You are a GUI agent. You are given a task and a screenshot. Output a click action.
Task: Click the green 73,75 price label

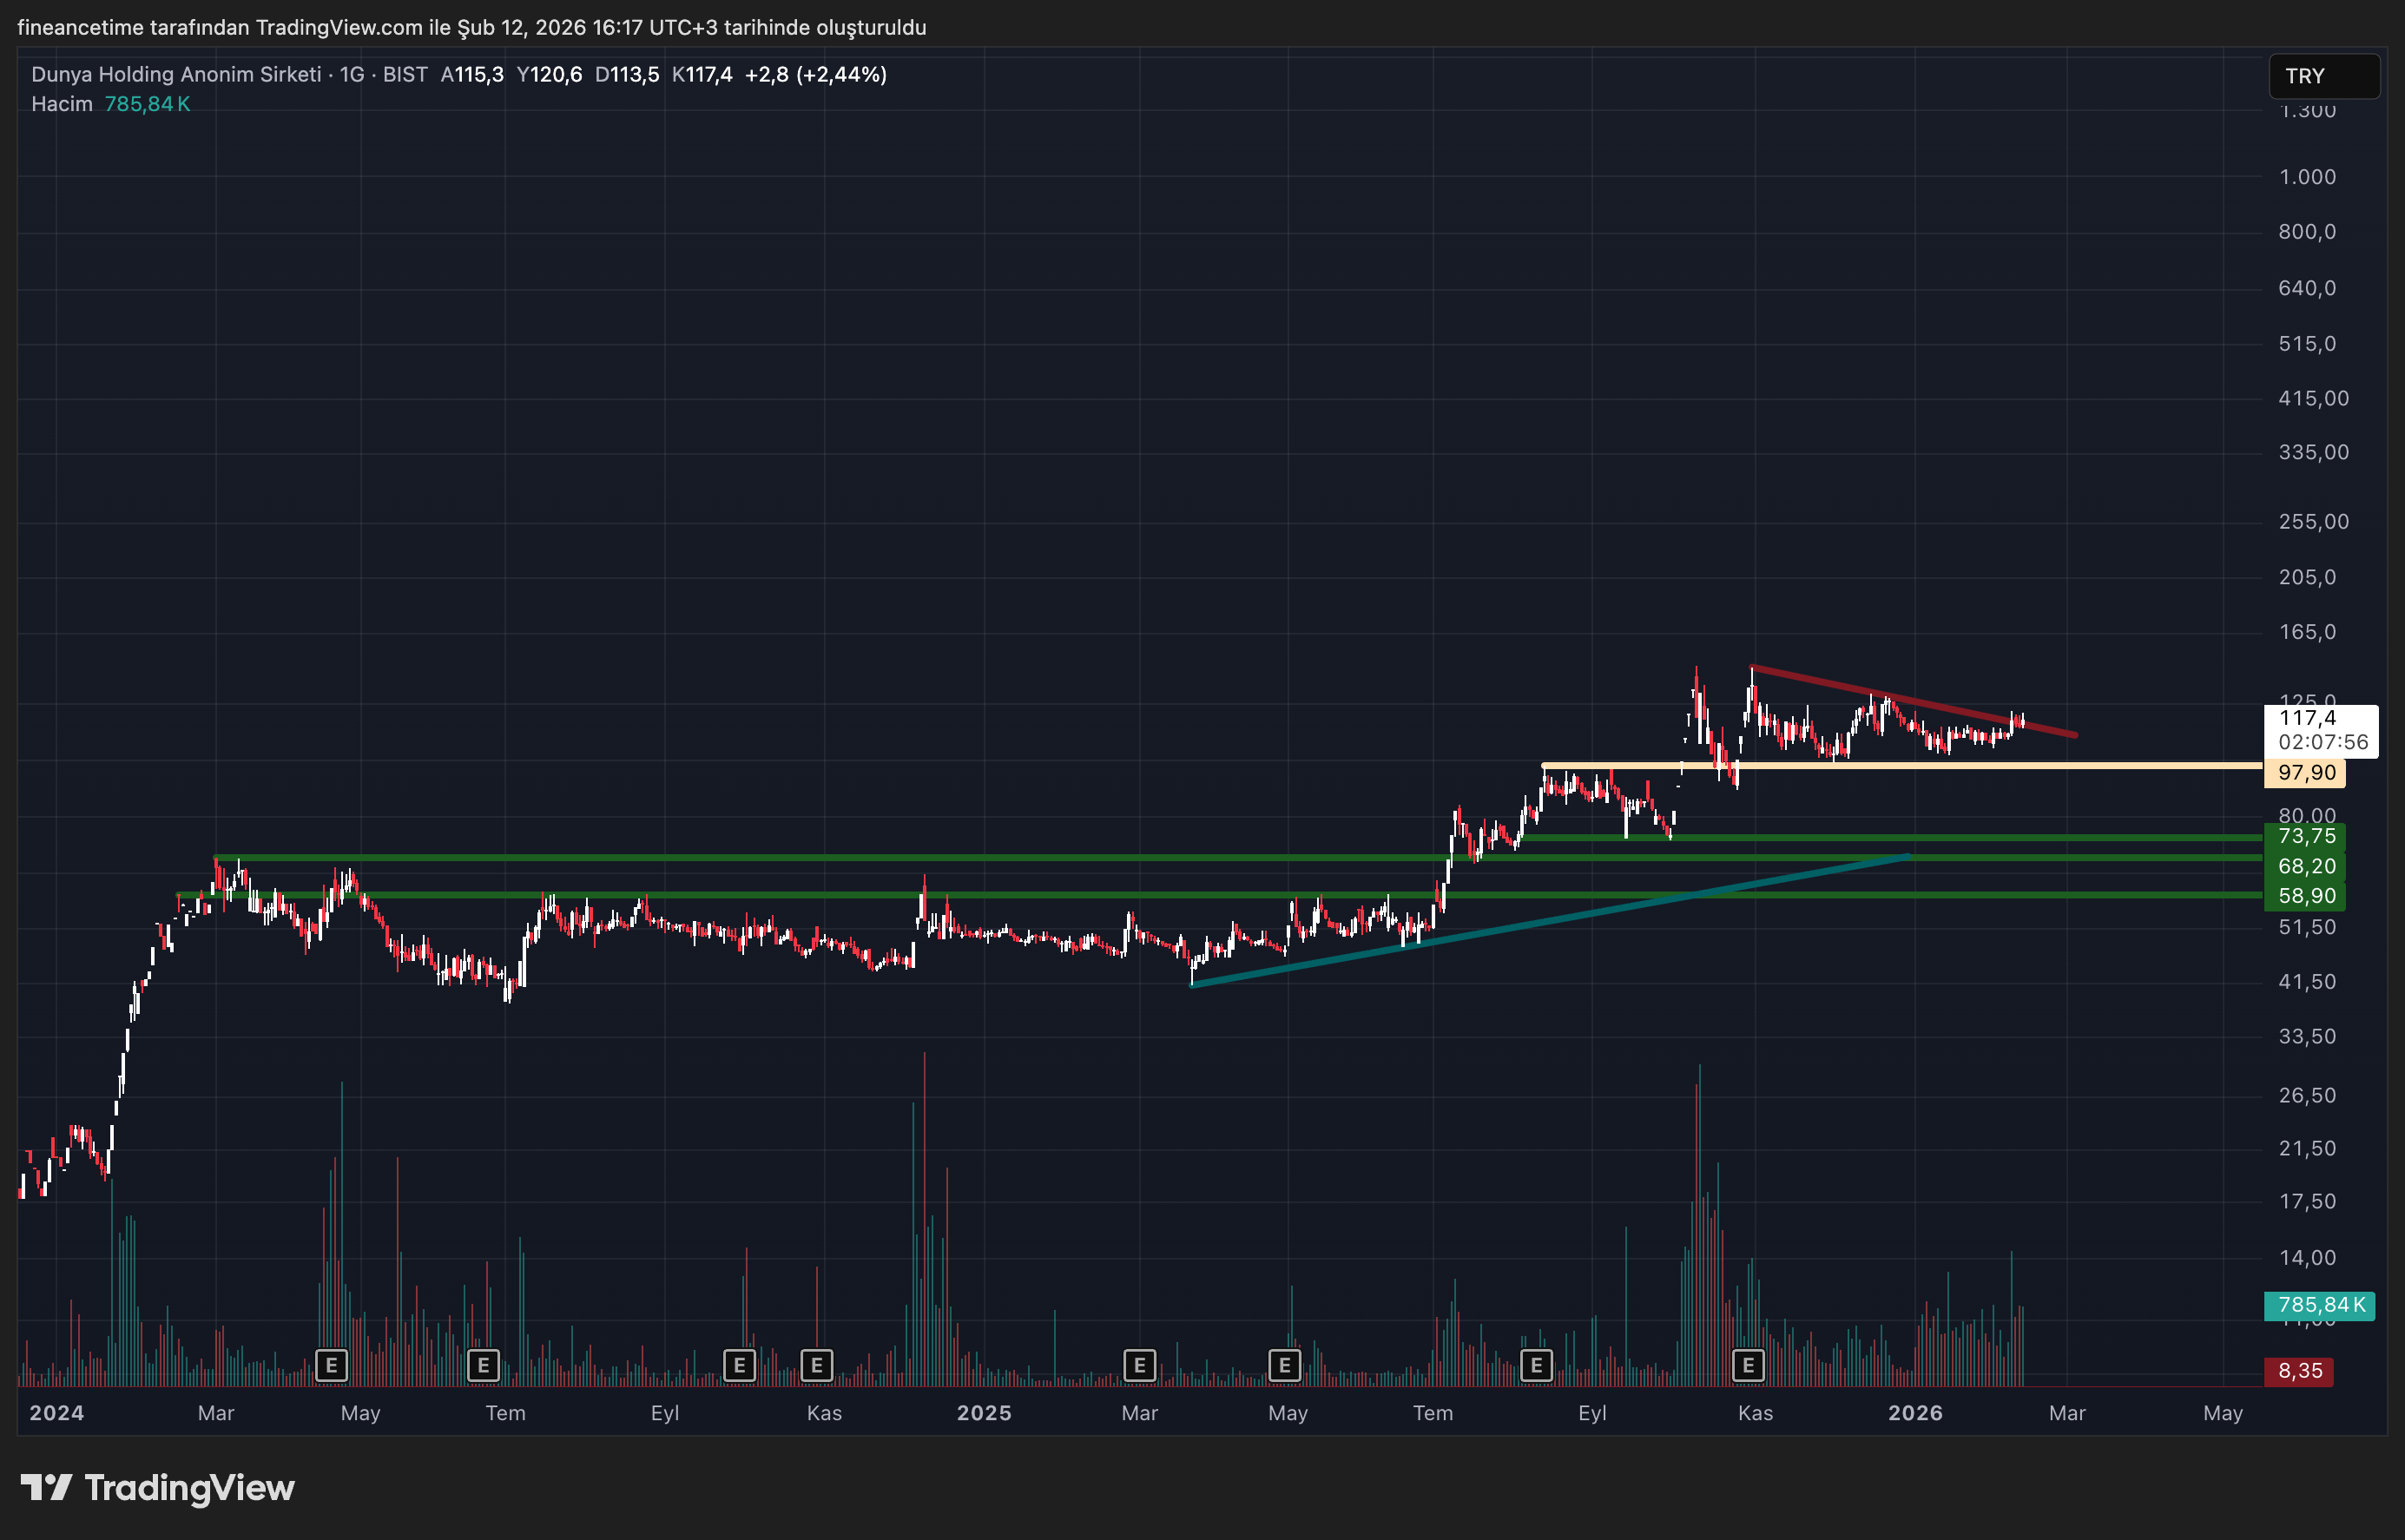2305,836
